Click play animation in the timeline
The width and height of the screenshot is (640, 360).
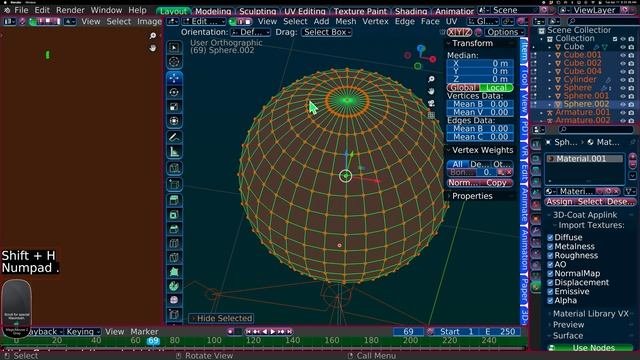tap(273, 332)
